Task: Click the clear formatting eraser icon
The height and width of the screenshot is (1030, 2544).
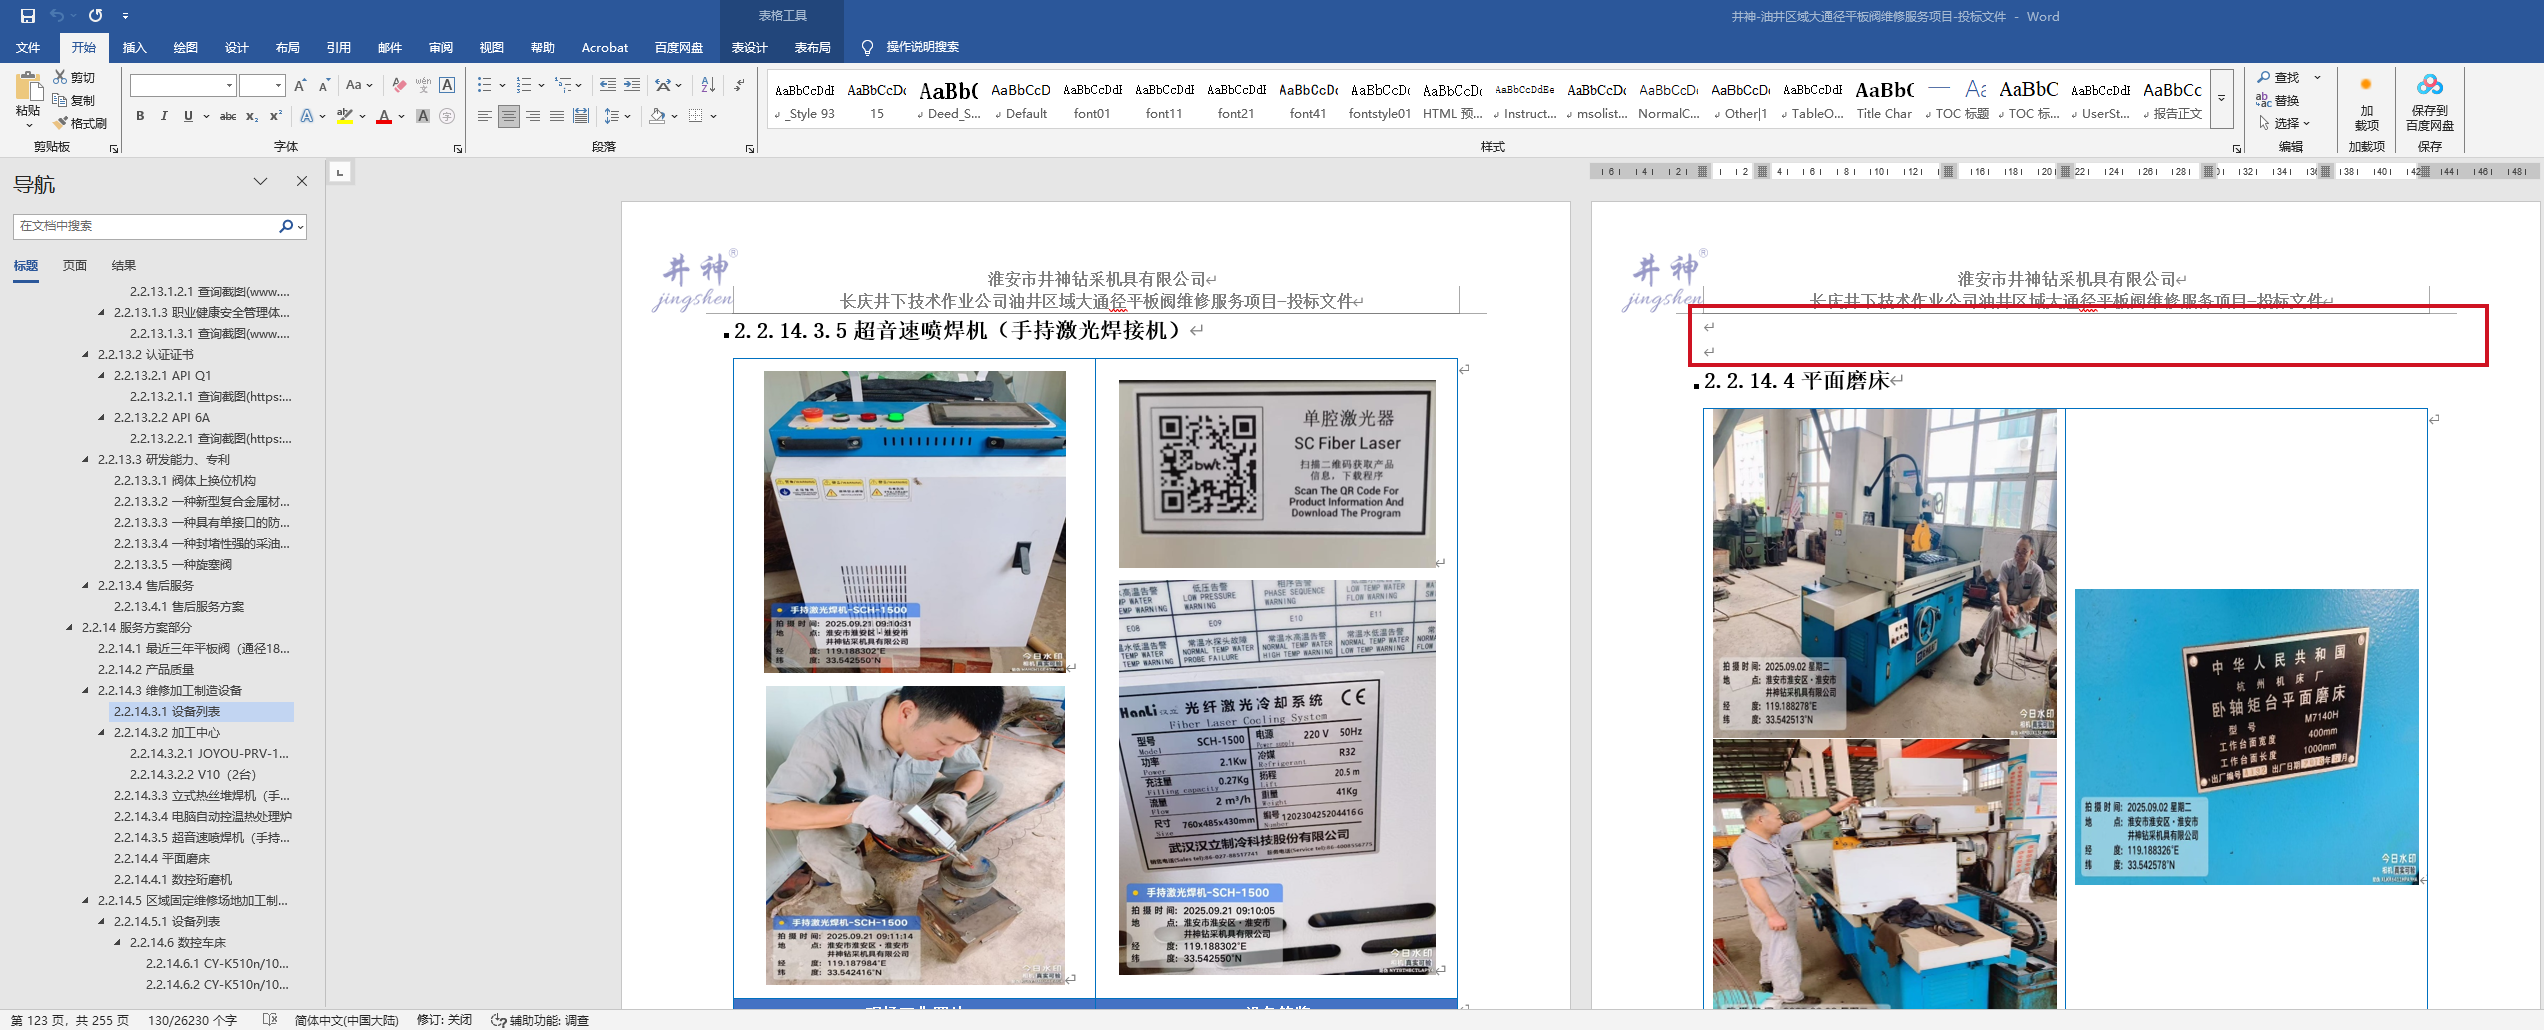Action: pos(399,85)
